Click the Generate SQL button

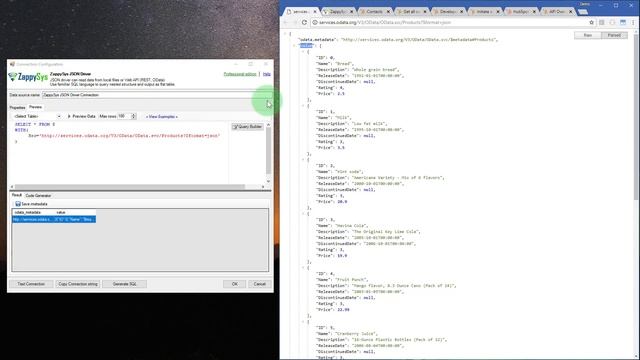tap(124, 284)
